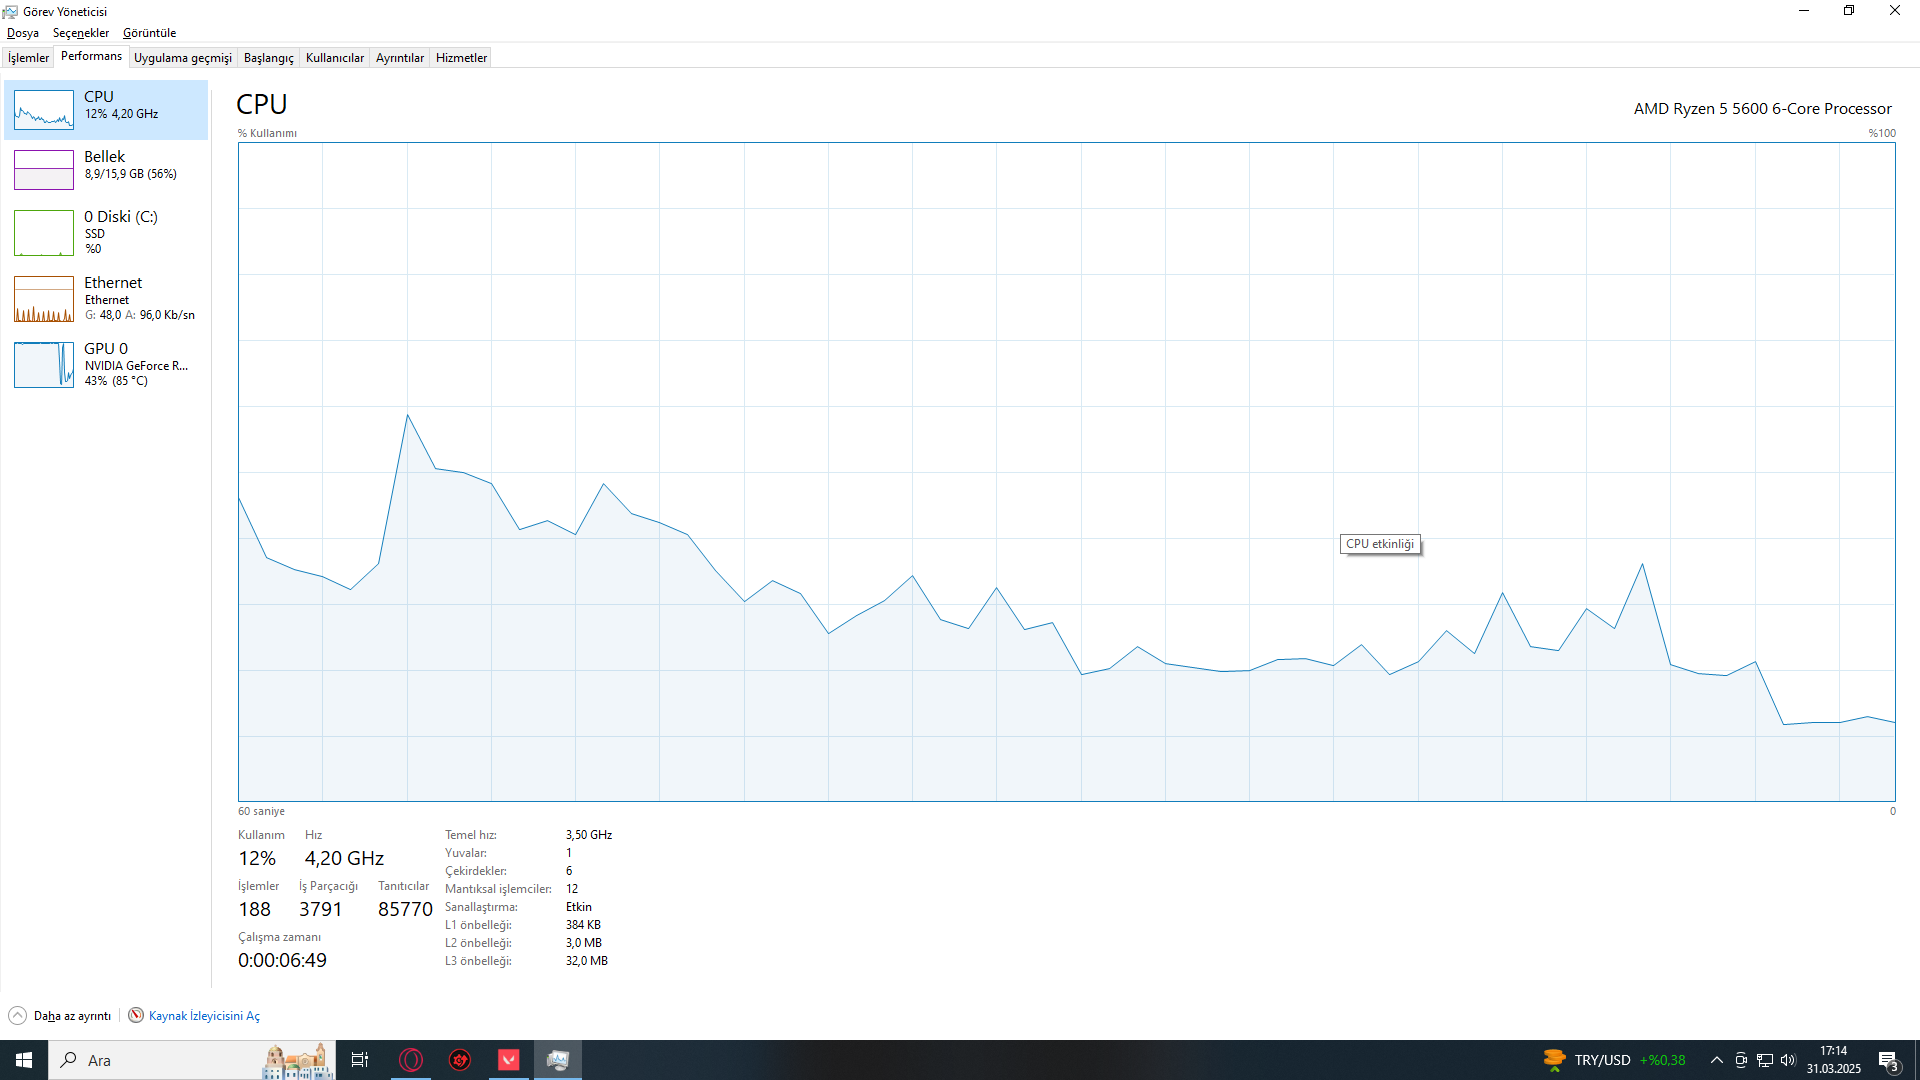Open Uygulama geçmişi tab

point(183,58)
